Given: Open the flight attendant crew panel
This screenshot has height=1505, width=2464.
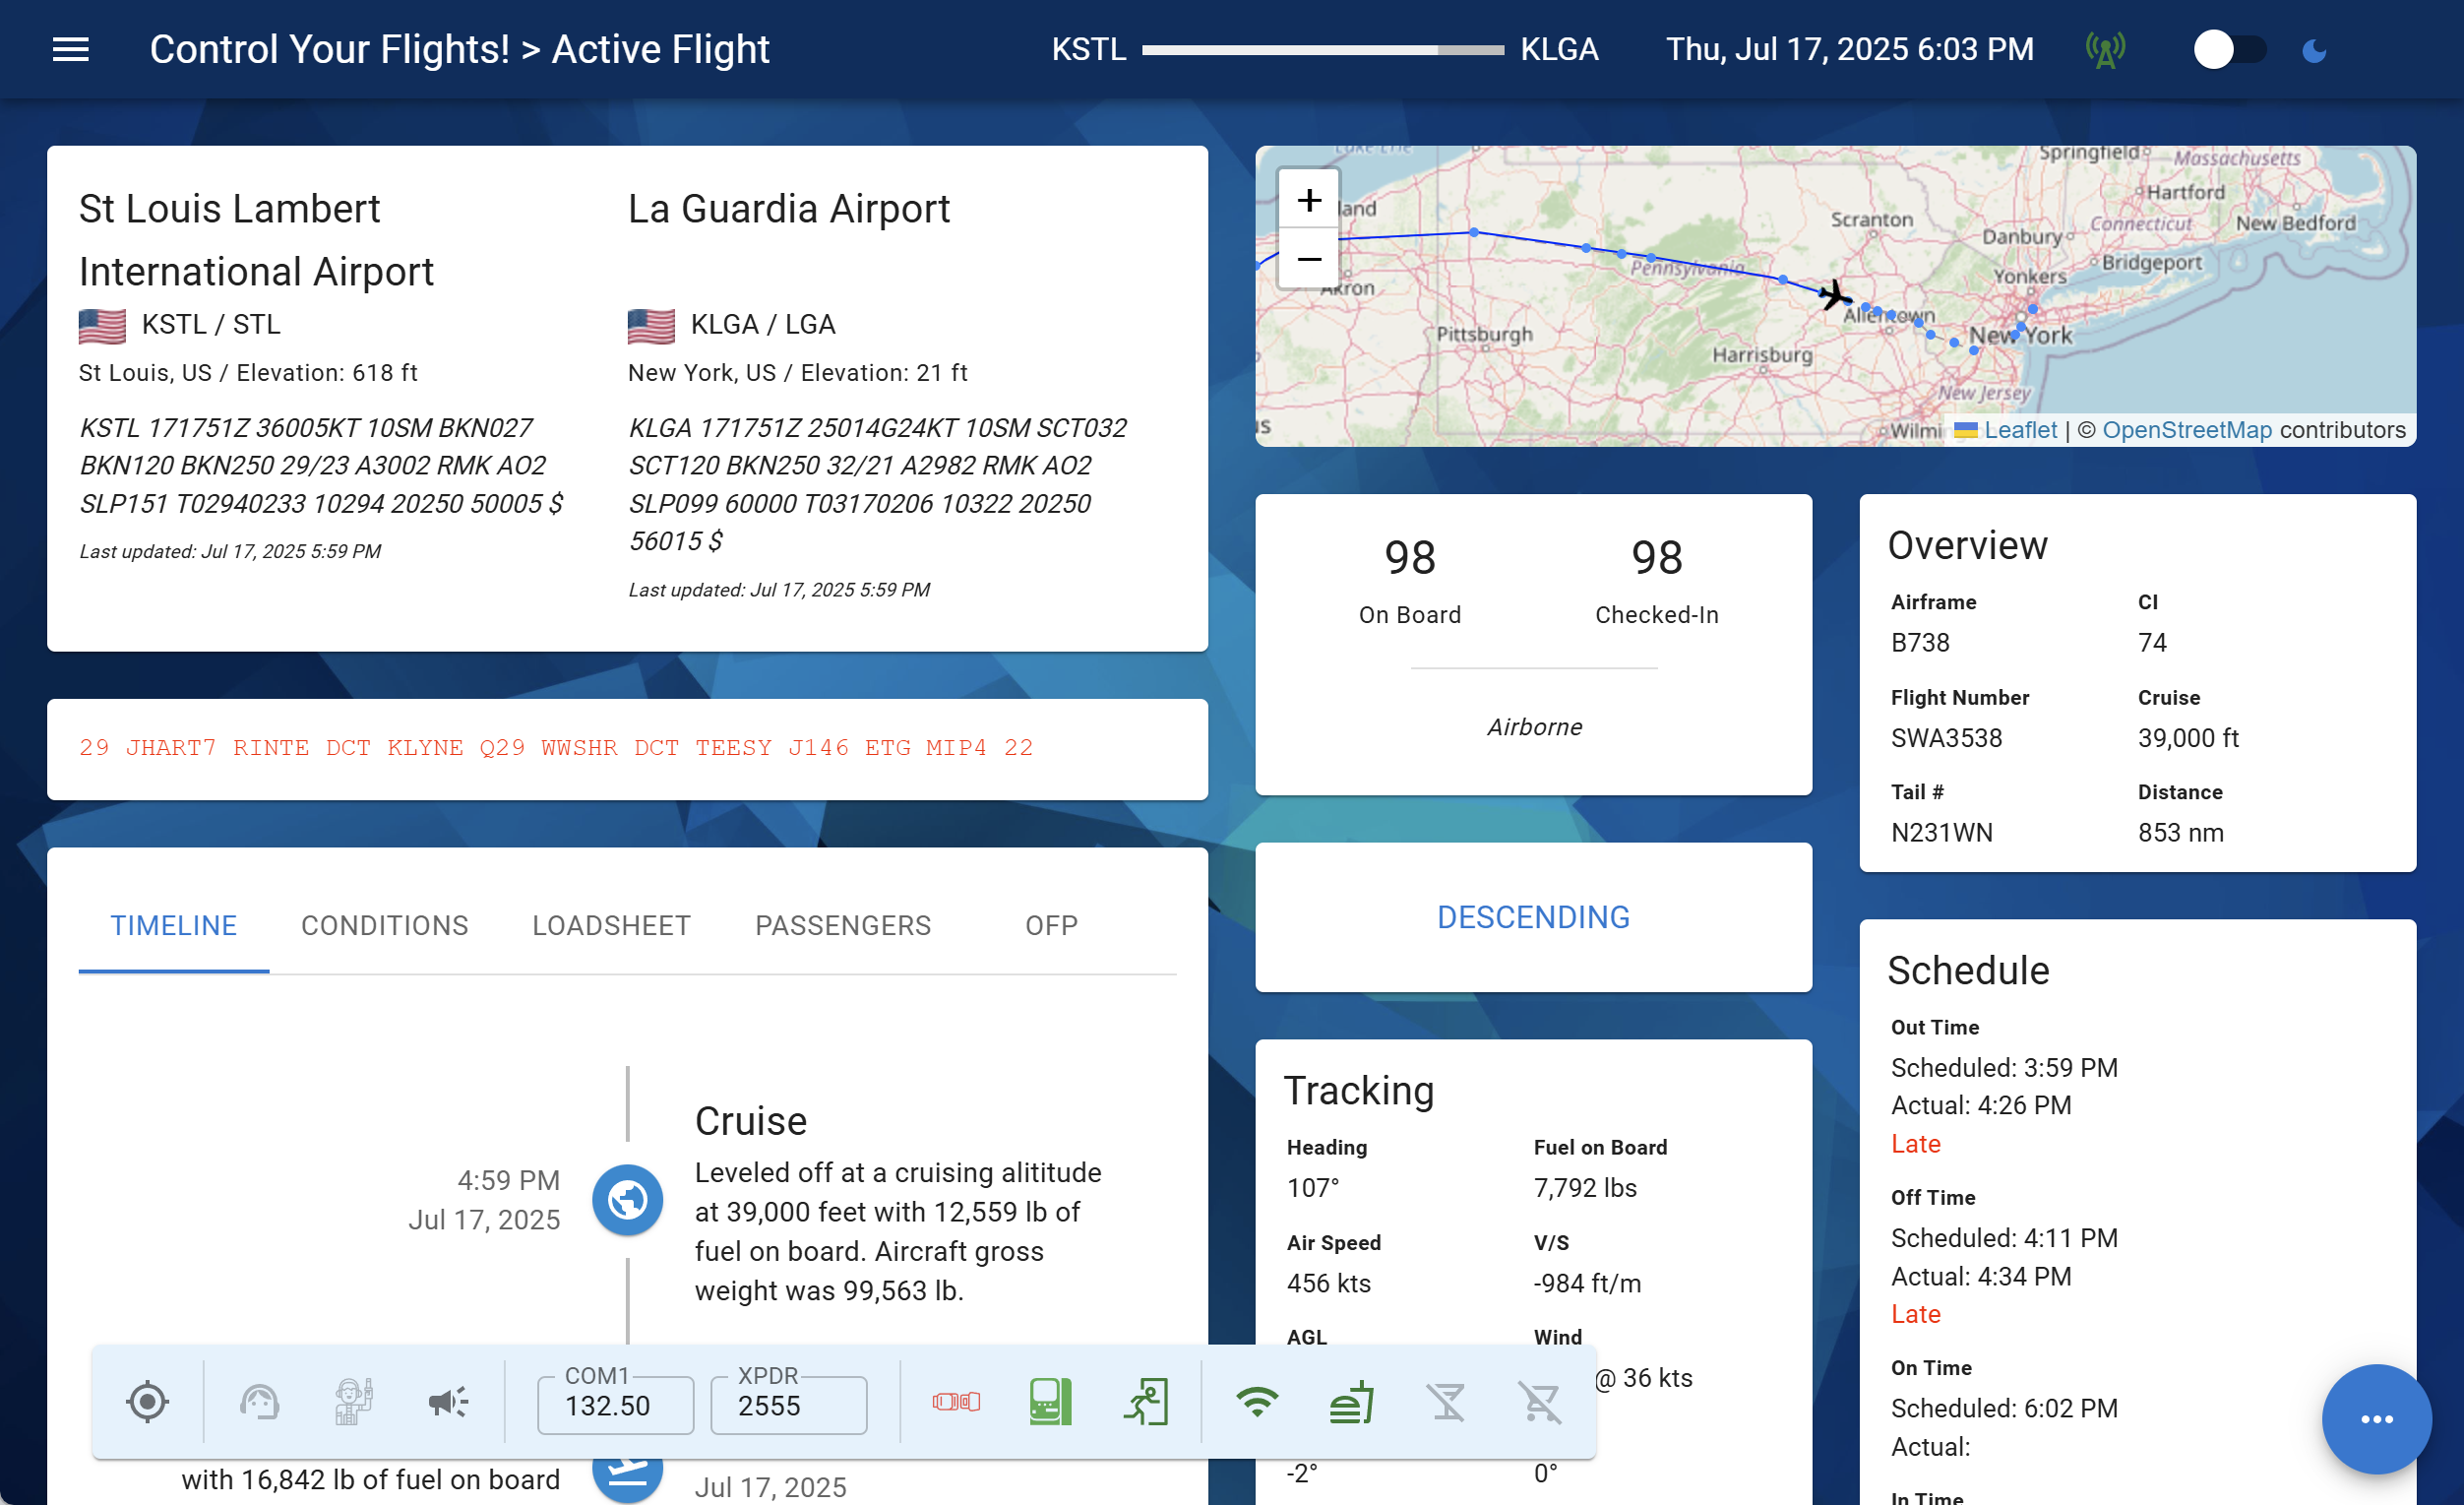Looking at the screenshot, I should (351, 1401).
